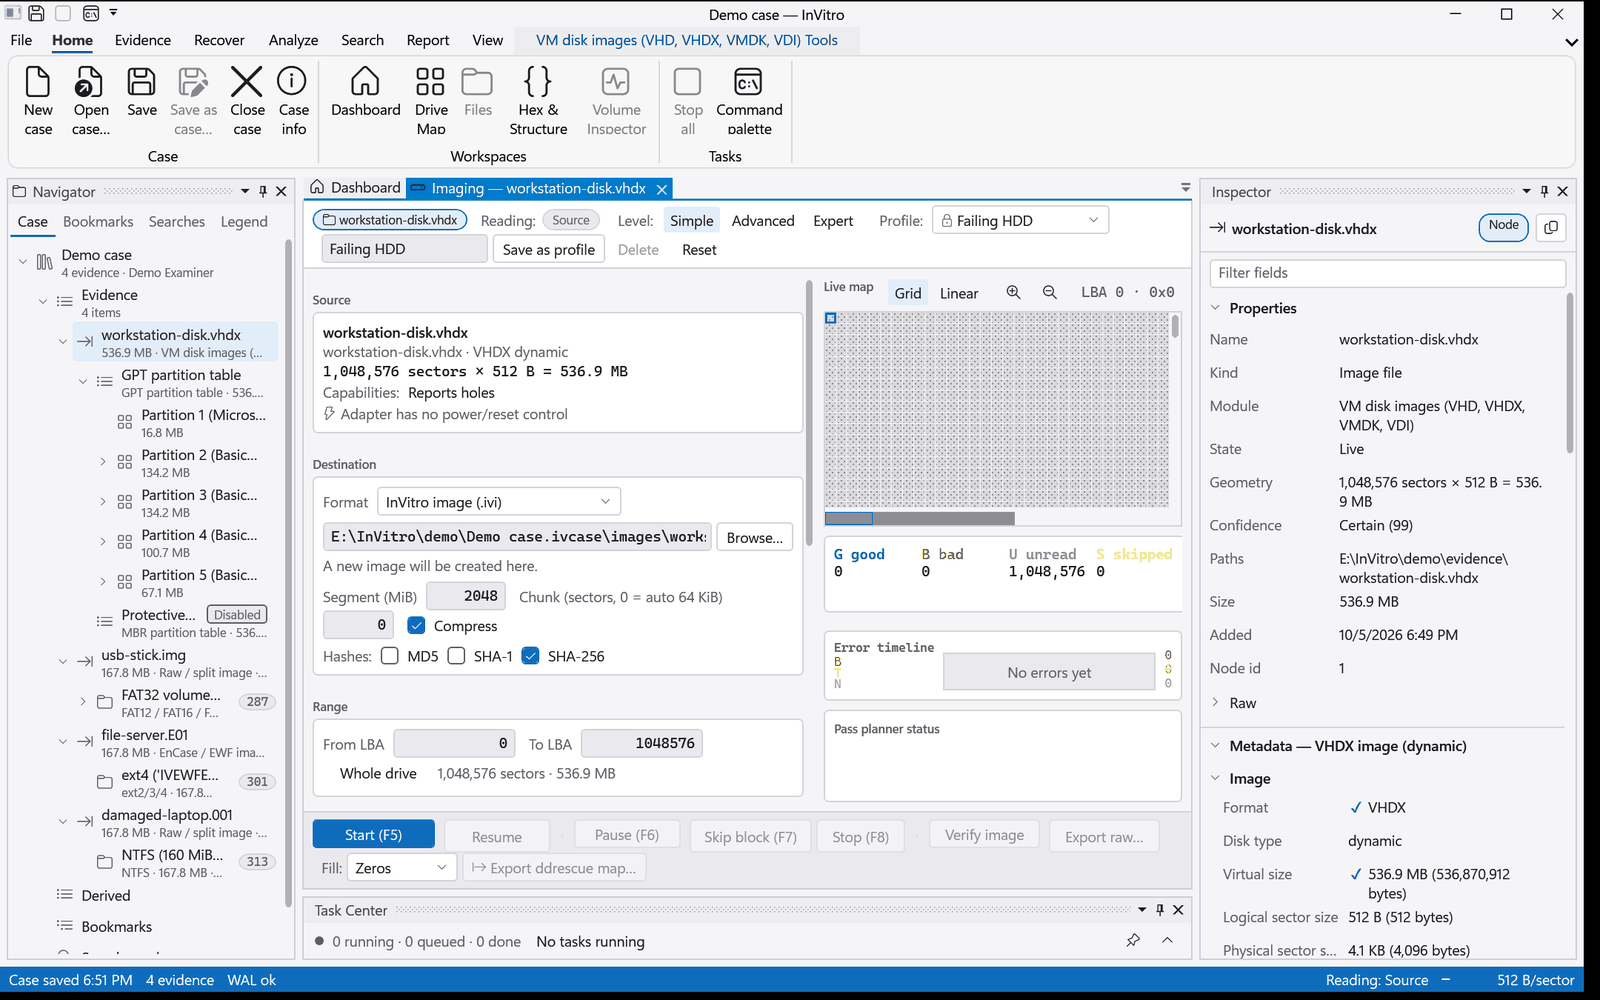The width and height of the screenshot is (1600, 1000).
Task: Click the Browse... button for destination
Action: point(755,537)
